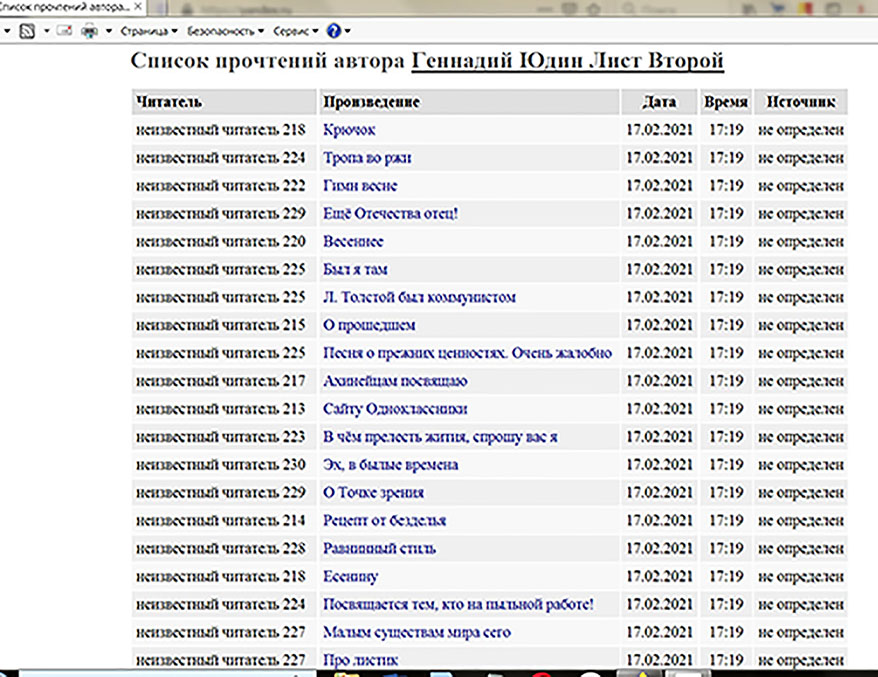Open the work 'Ахинейцам посвящаю'

395,381
